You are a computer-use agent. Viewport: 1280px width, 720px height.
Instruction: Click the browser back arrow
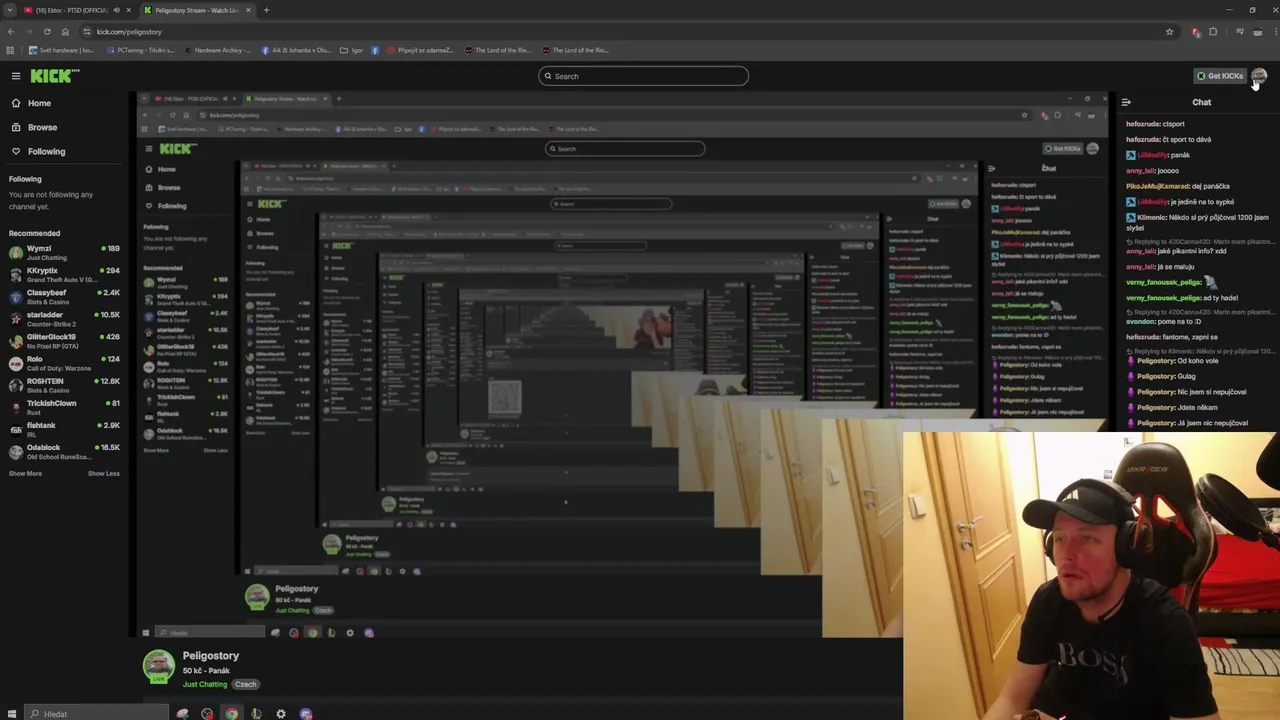tap(11, 31)
